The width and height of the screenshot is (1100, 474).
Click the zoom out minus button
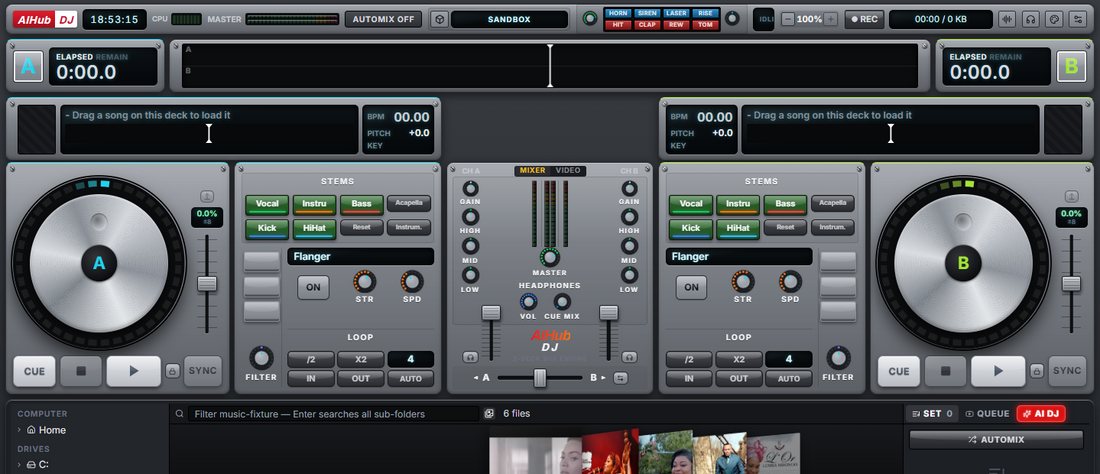788,19
